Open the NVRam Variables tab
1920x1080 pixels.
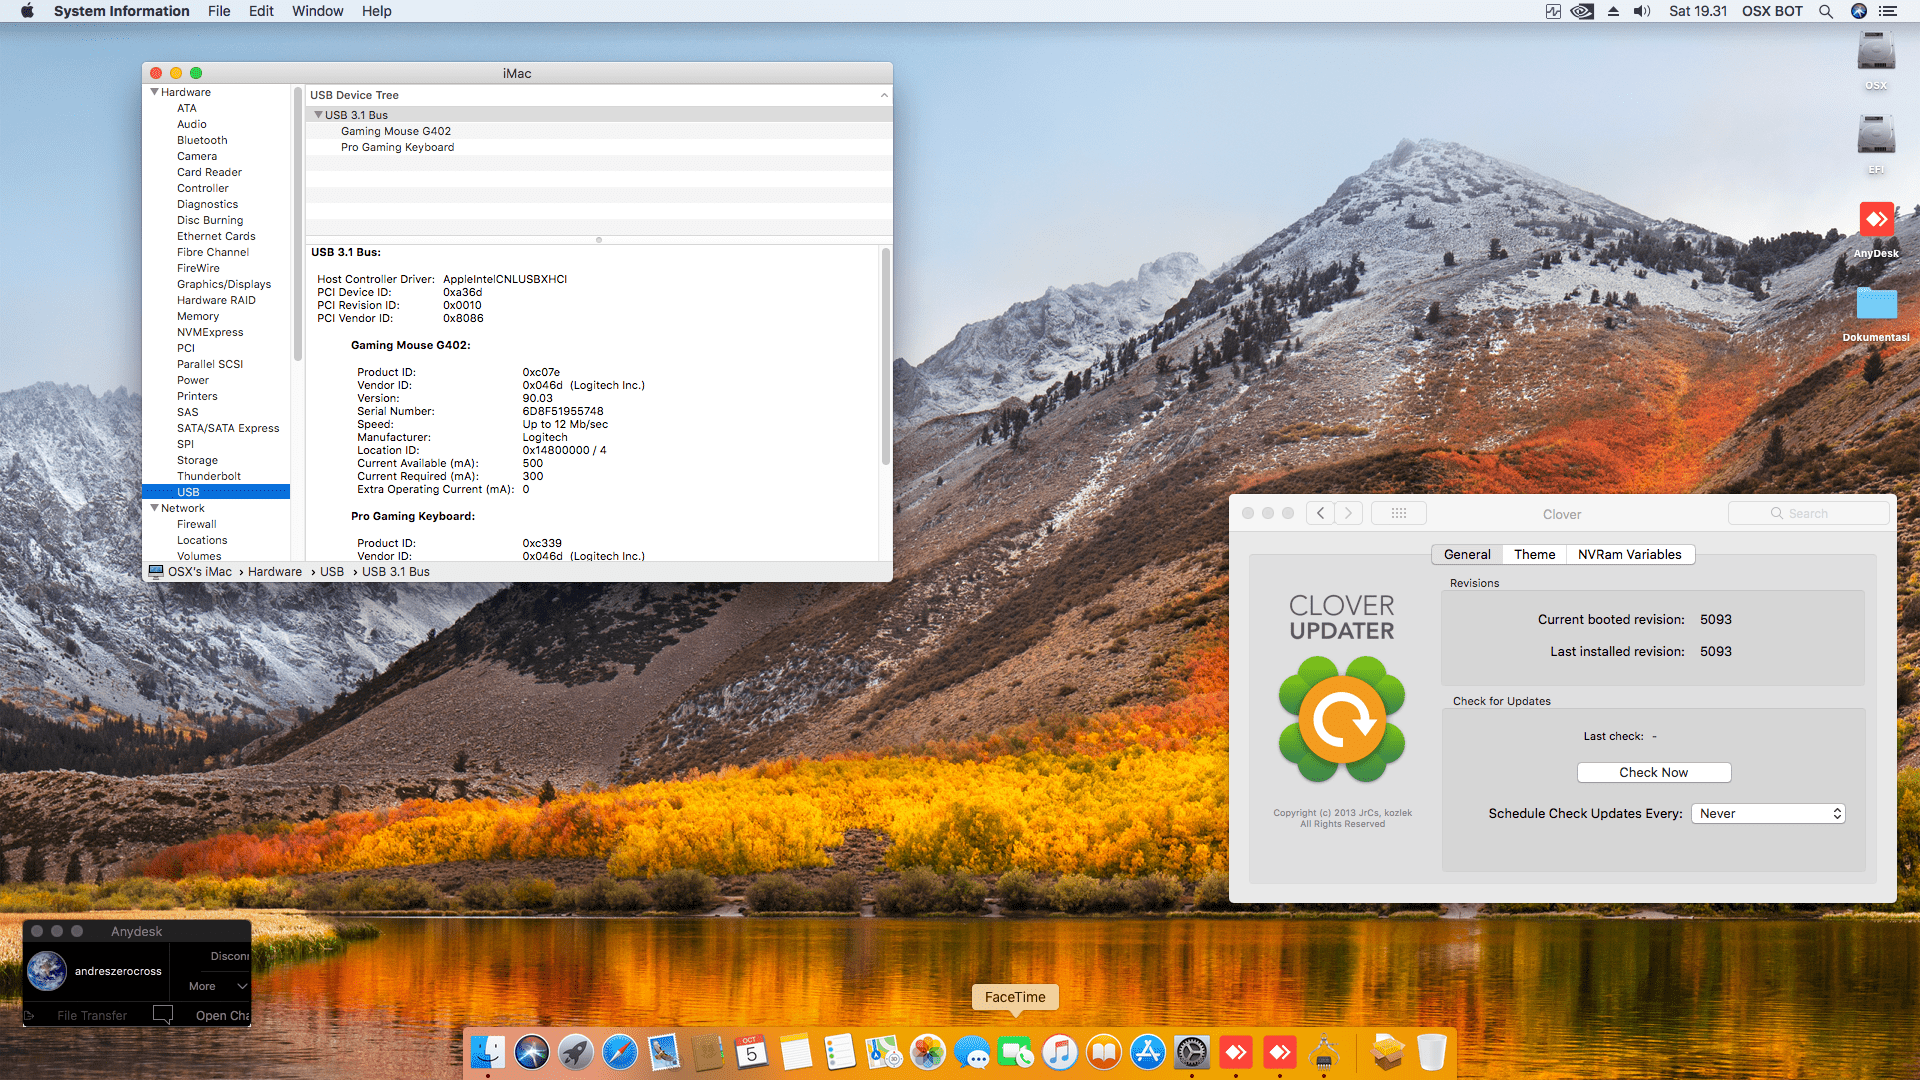tap(1629, 554)
